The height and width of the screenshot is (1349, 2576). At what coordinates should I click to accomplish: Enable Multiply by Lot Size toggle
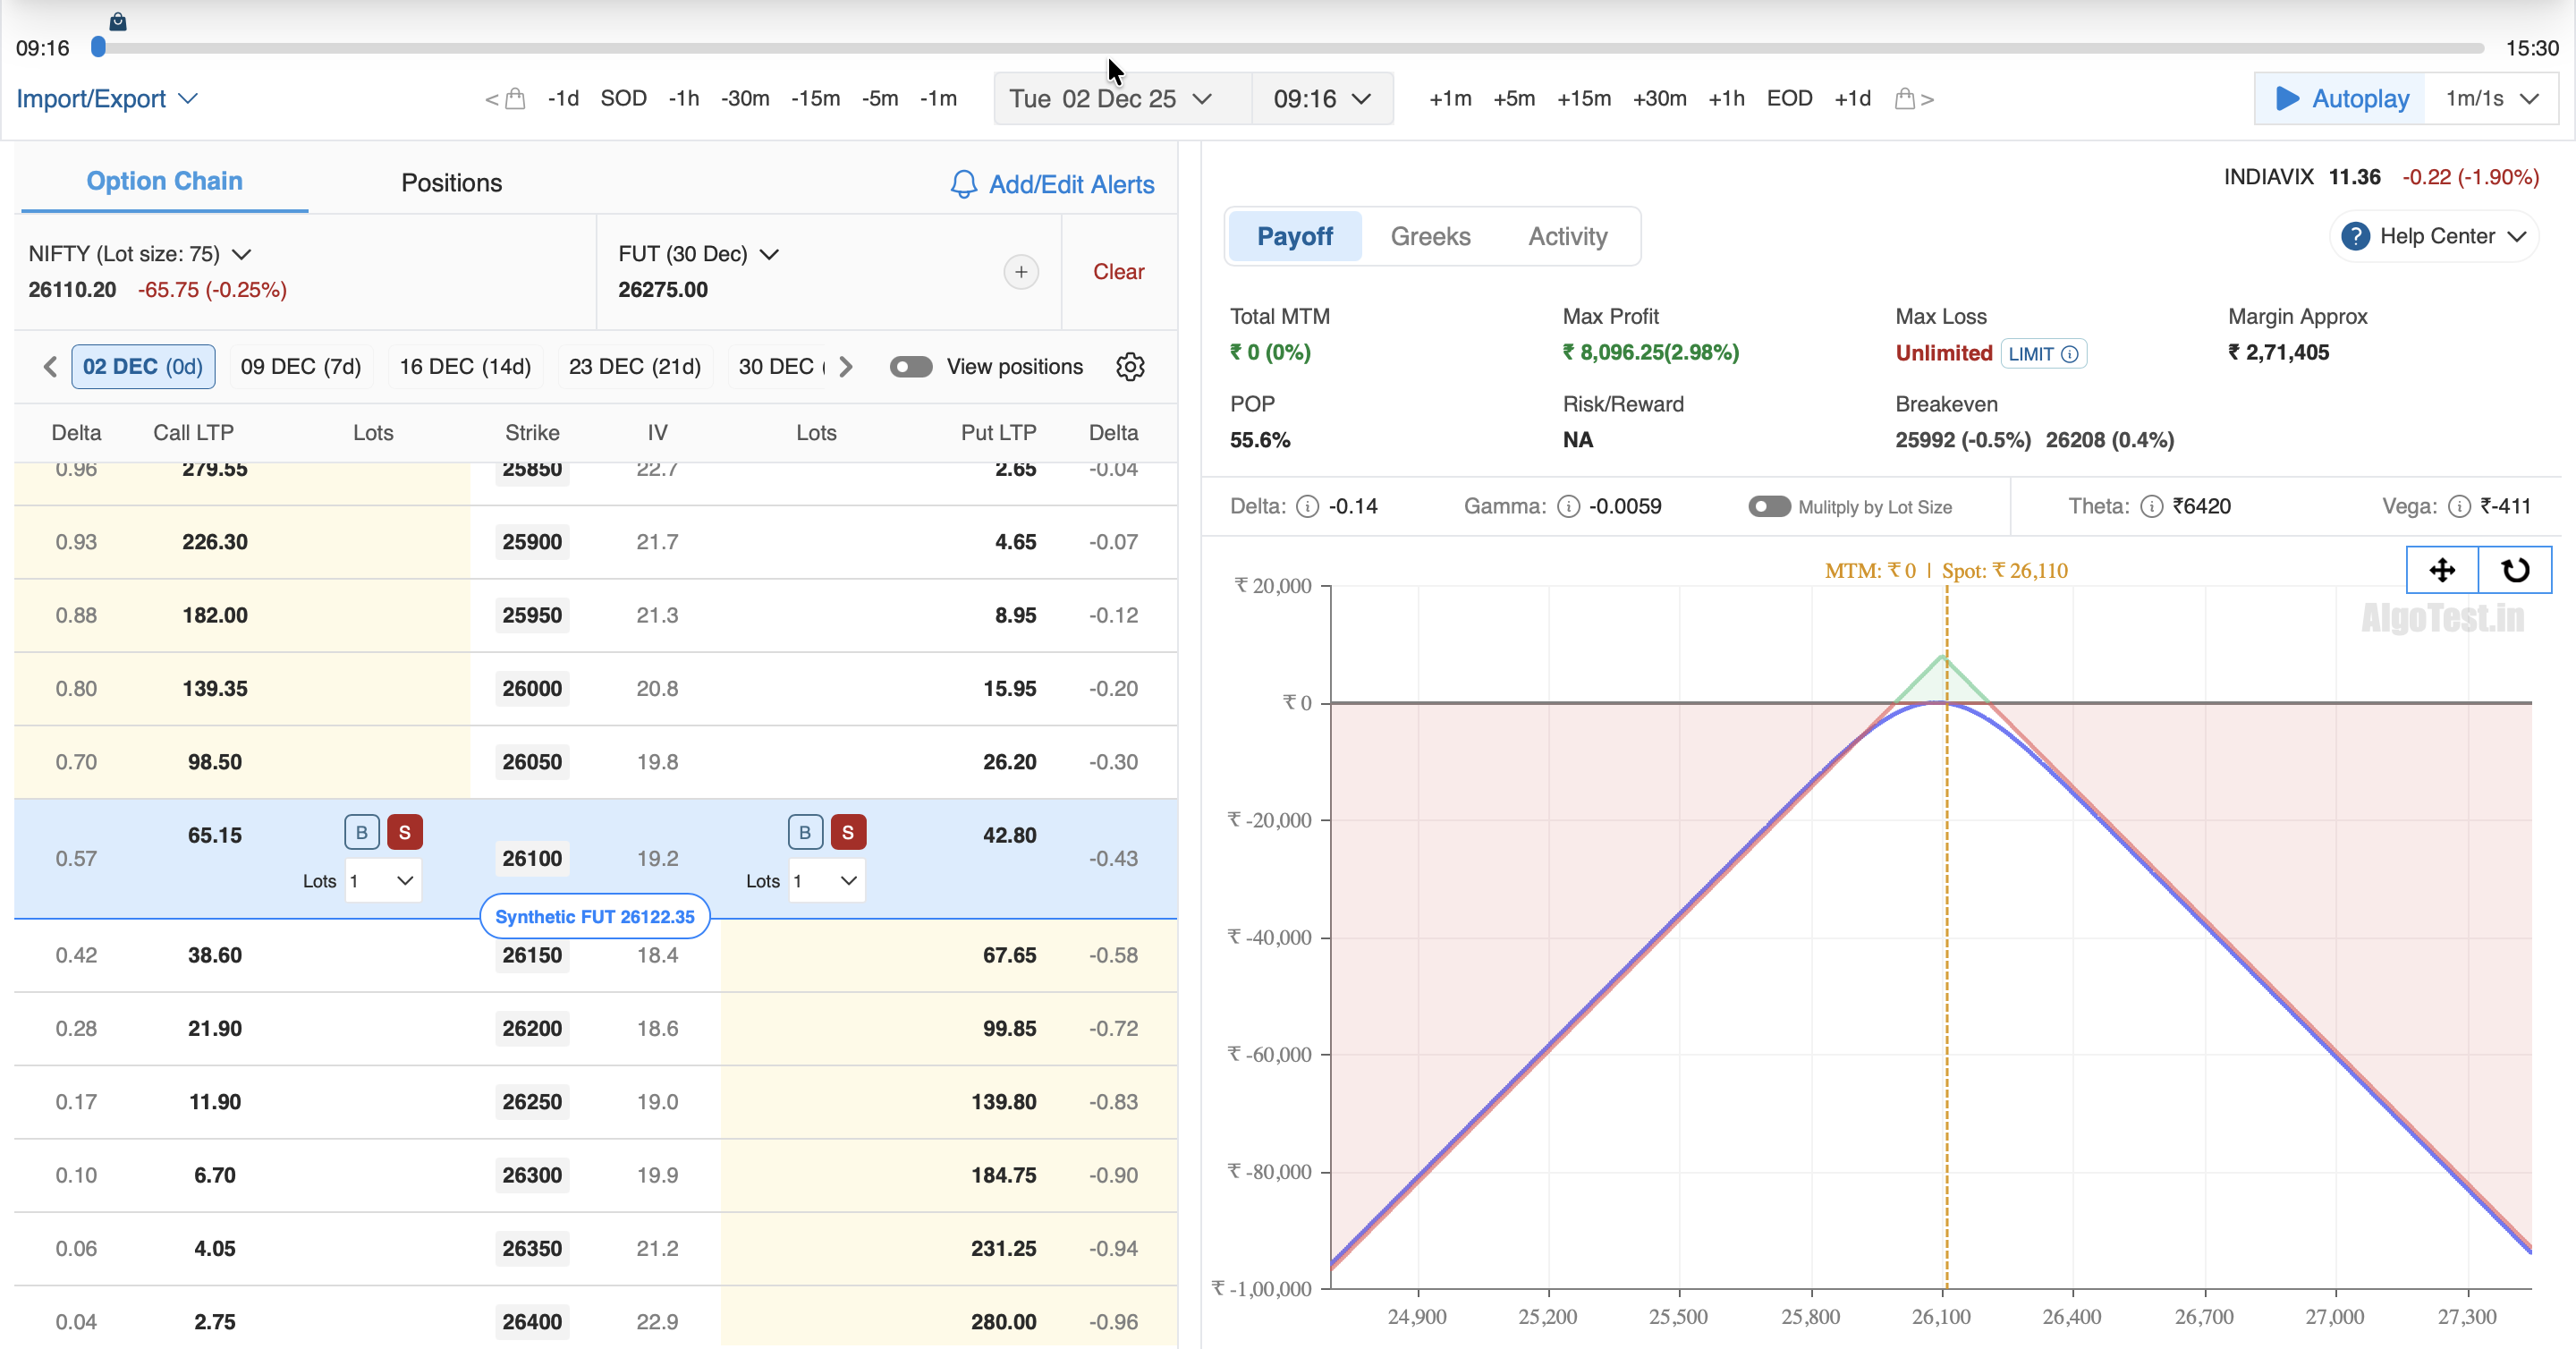point(1768,507)
